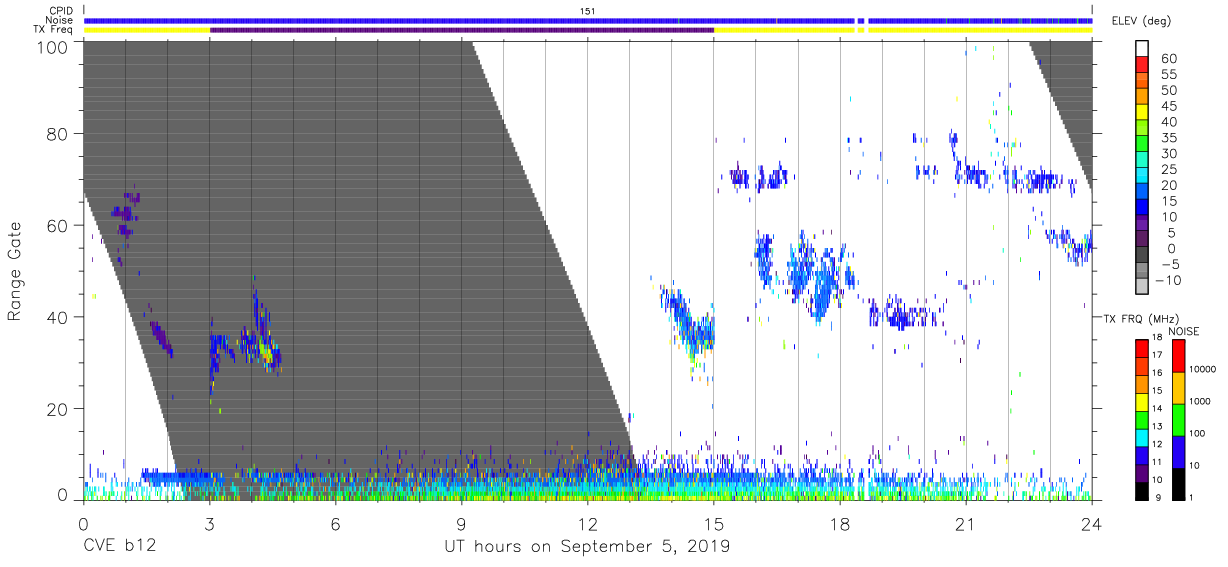Pick the blue segment of the NOISE color bar
Image resolution: width=1228 pixels, height=567 pixels.
point(1178,452)
